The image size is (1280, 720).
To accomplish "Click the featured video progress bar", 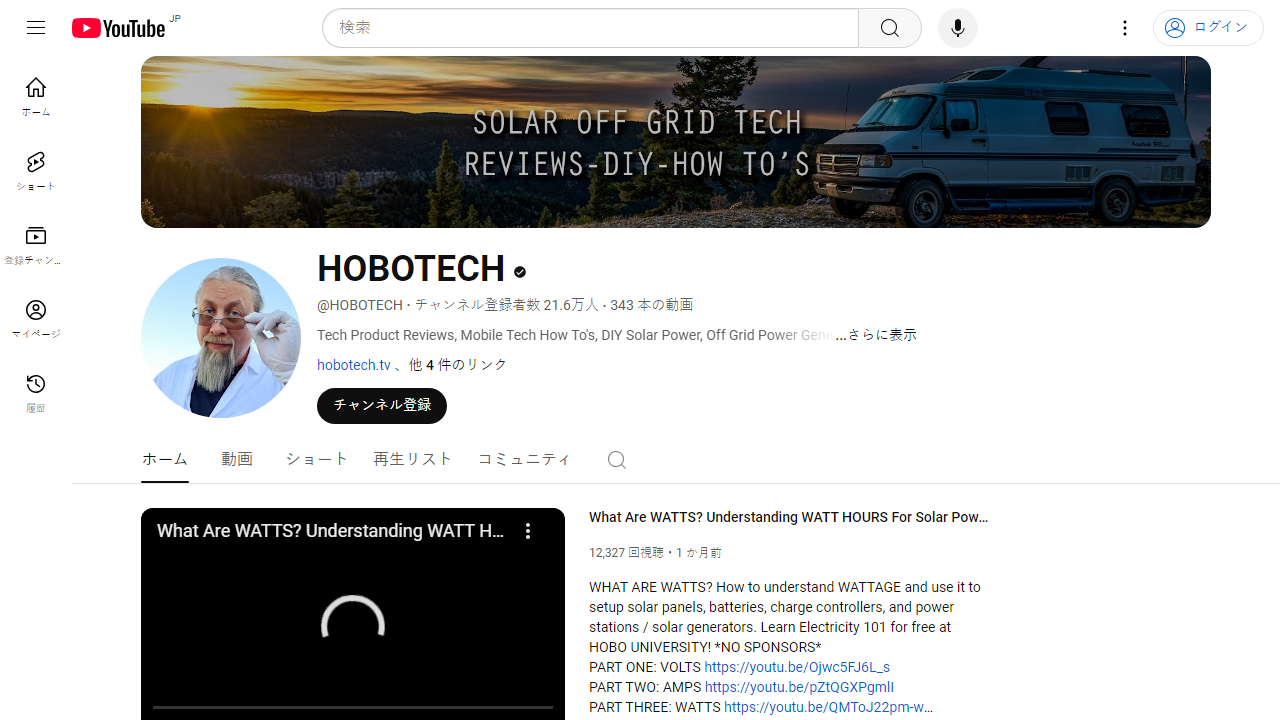I will click(x=352, y=707).
